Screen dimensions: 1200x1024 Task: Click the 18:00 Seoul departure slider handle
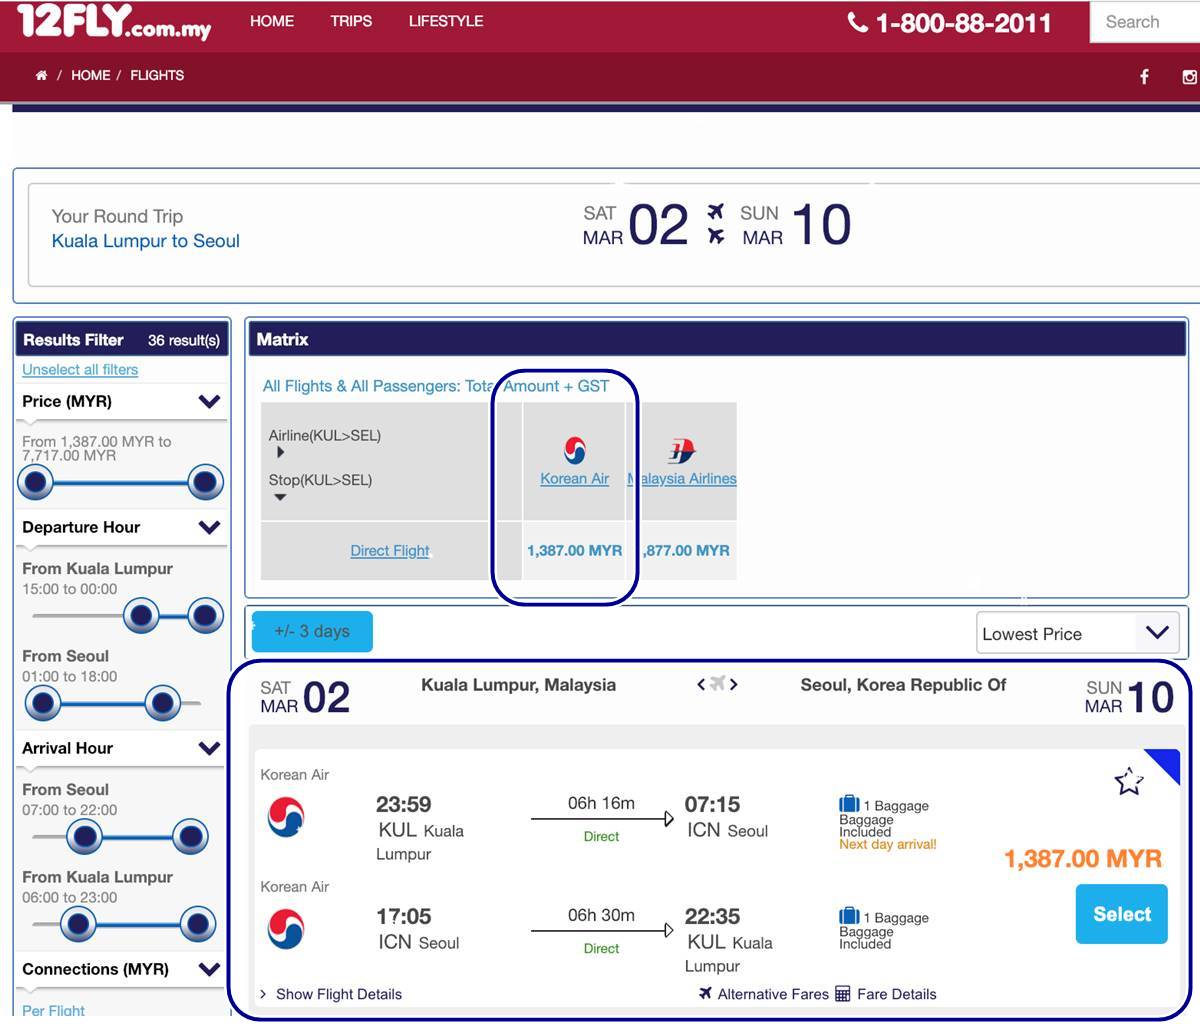coord(162,703)
